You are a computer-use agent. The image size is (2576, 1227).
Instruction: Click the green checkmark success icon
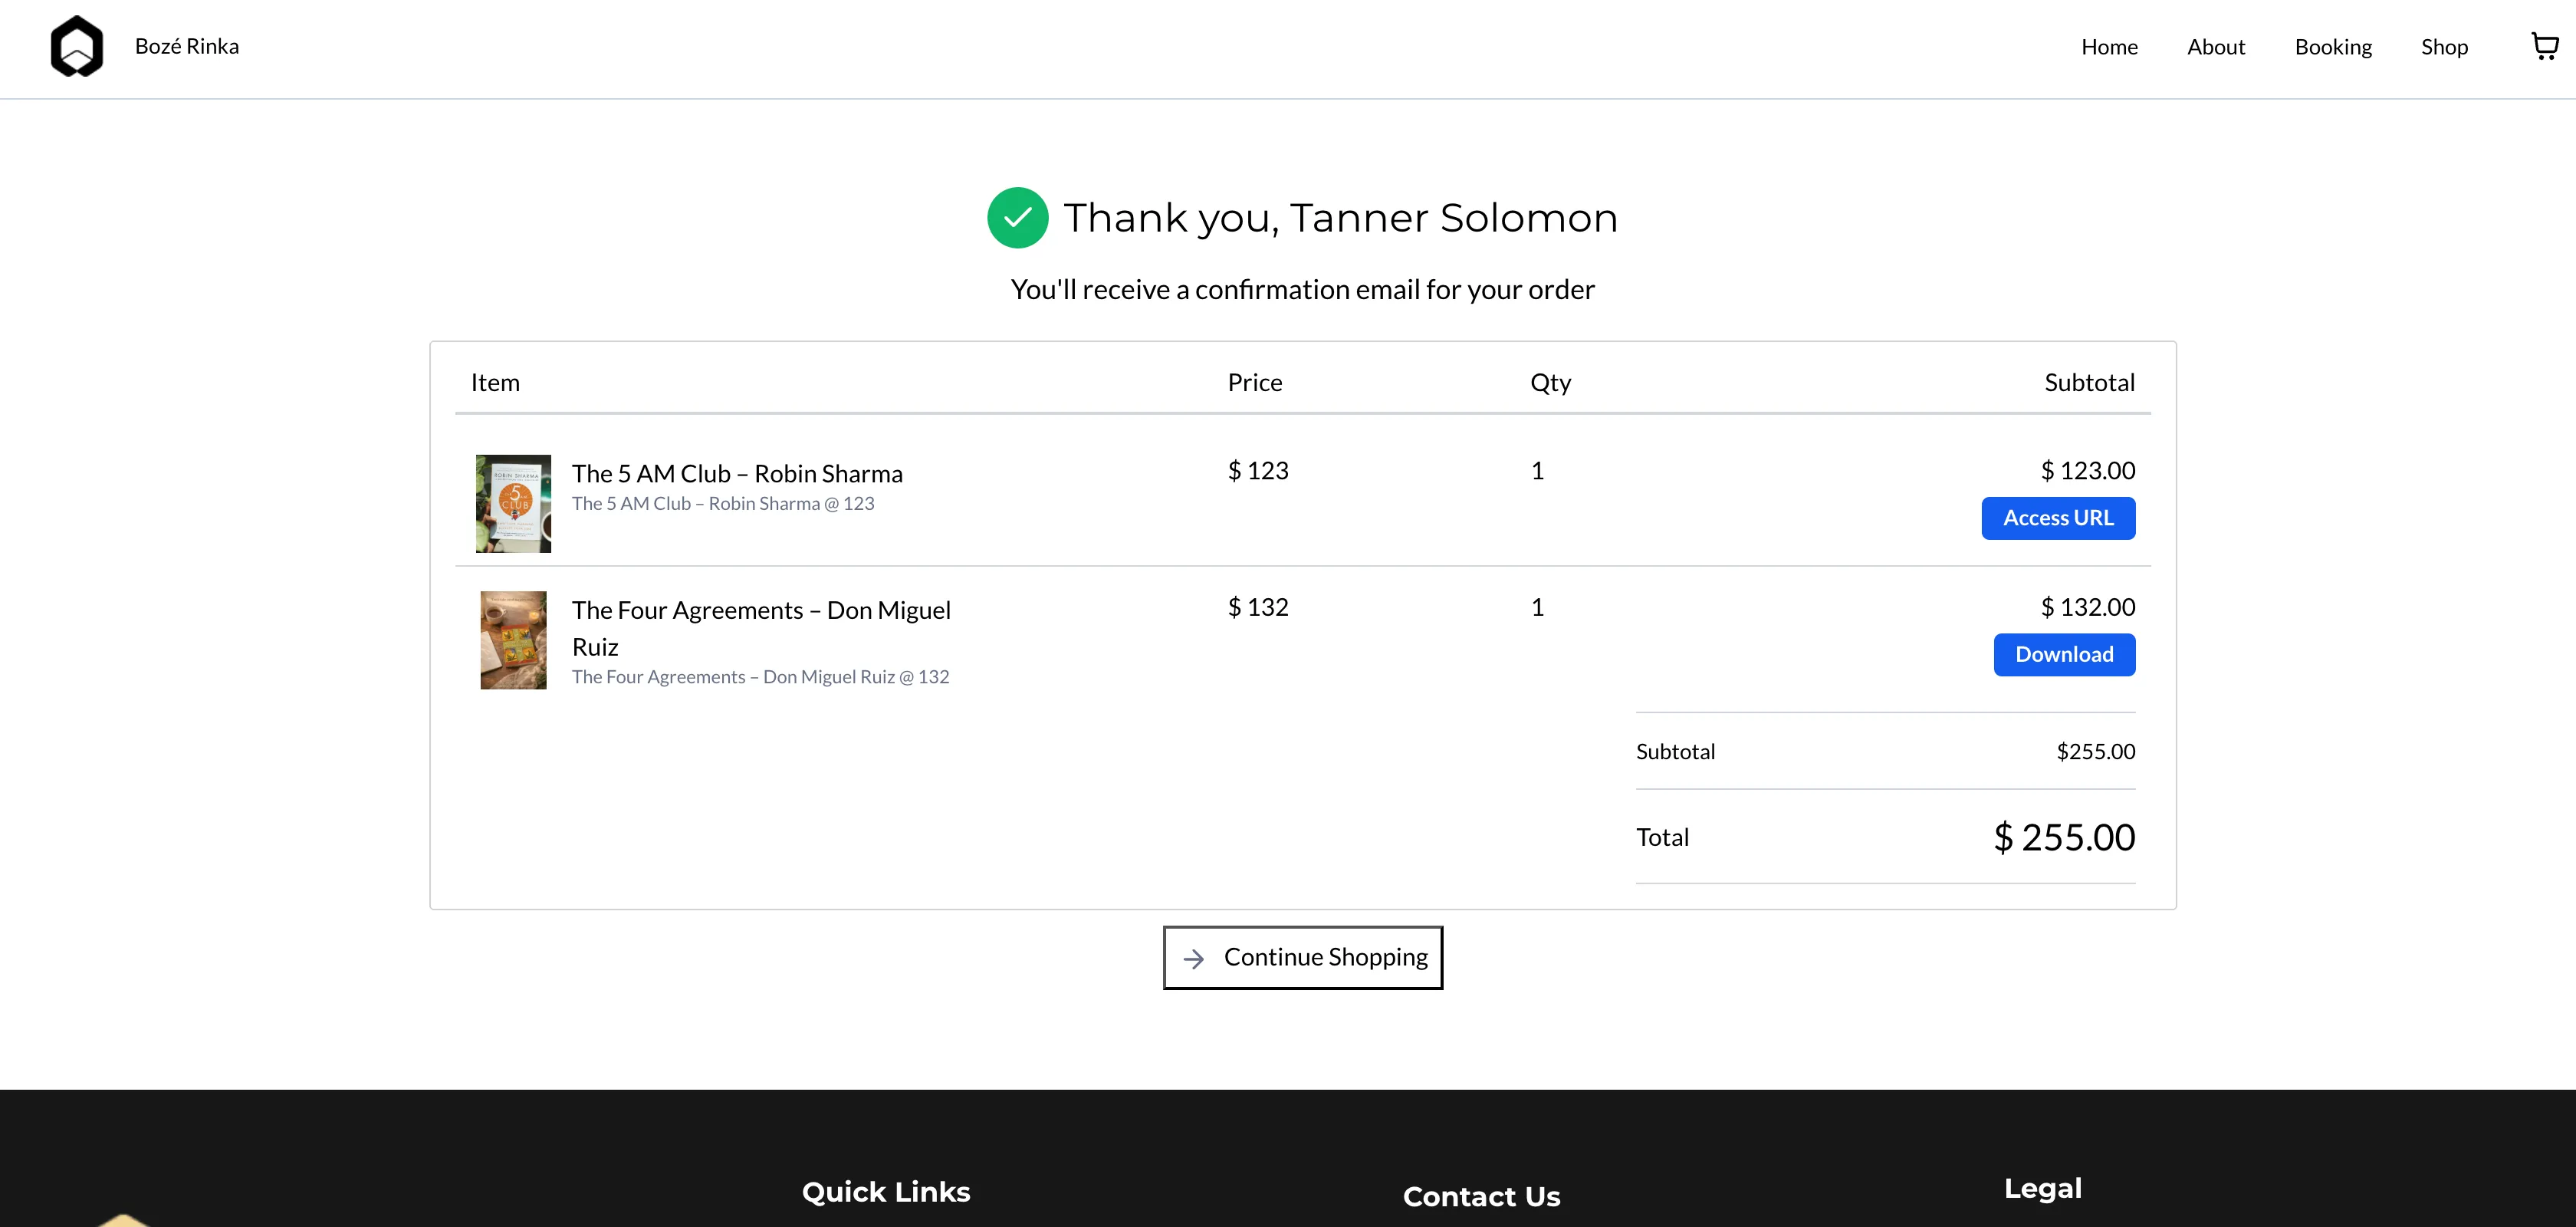click(1017, 217)
